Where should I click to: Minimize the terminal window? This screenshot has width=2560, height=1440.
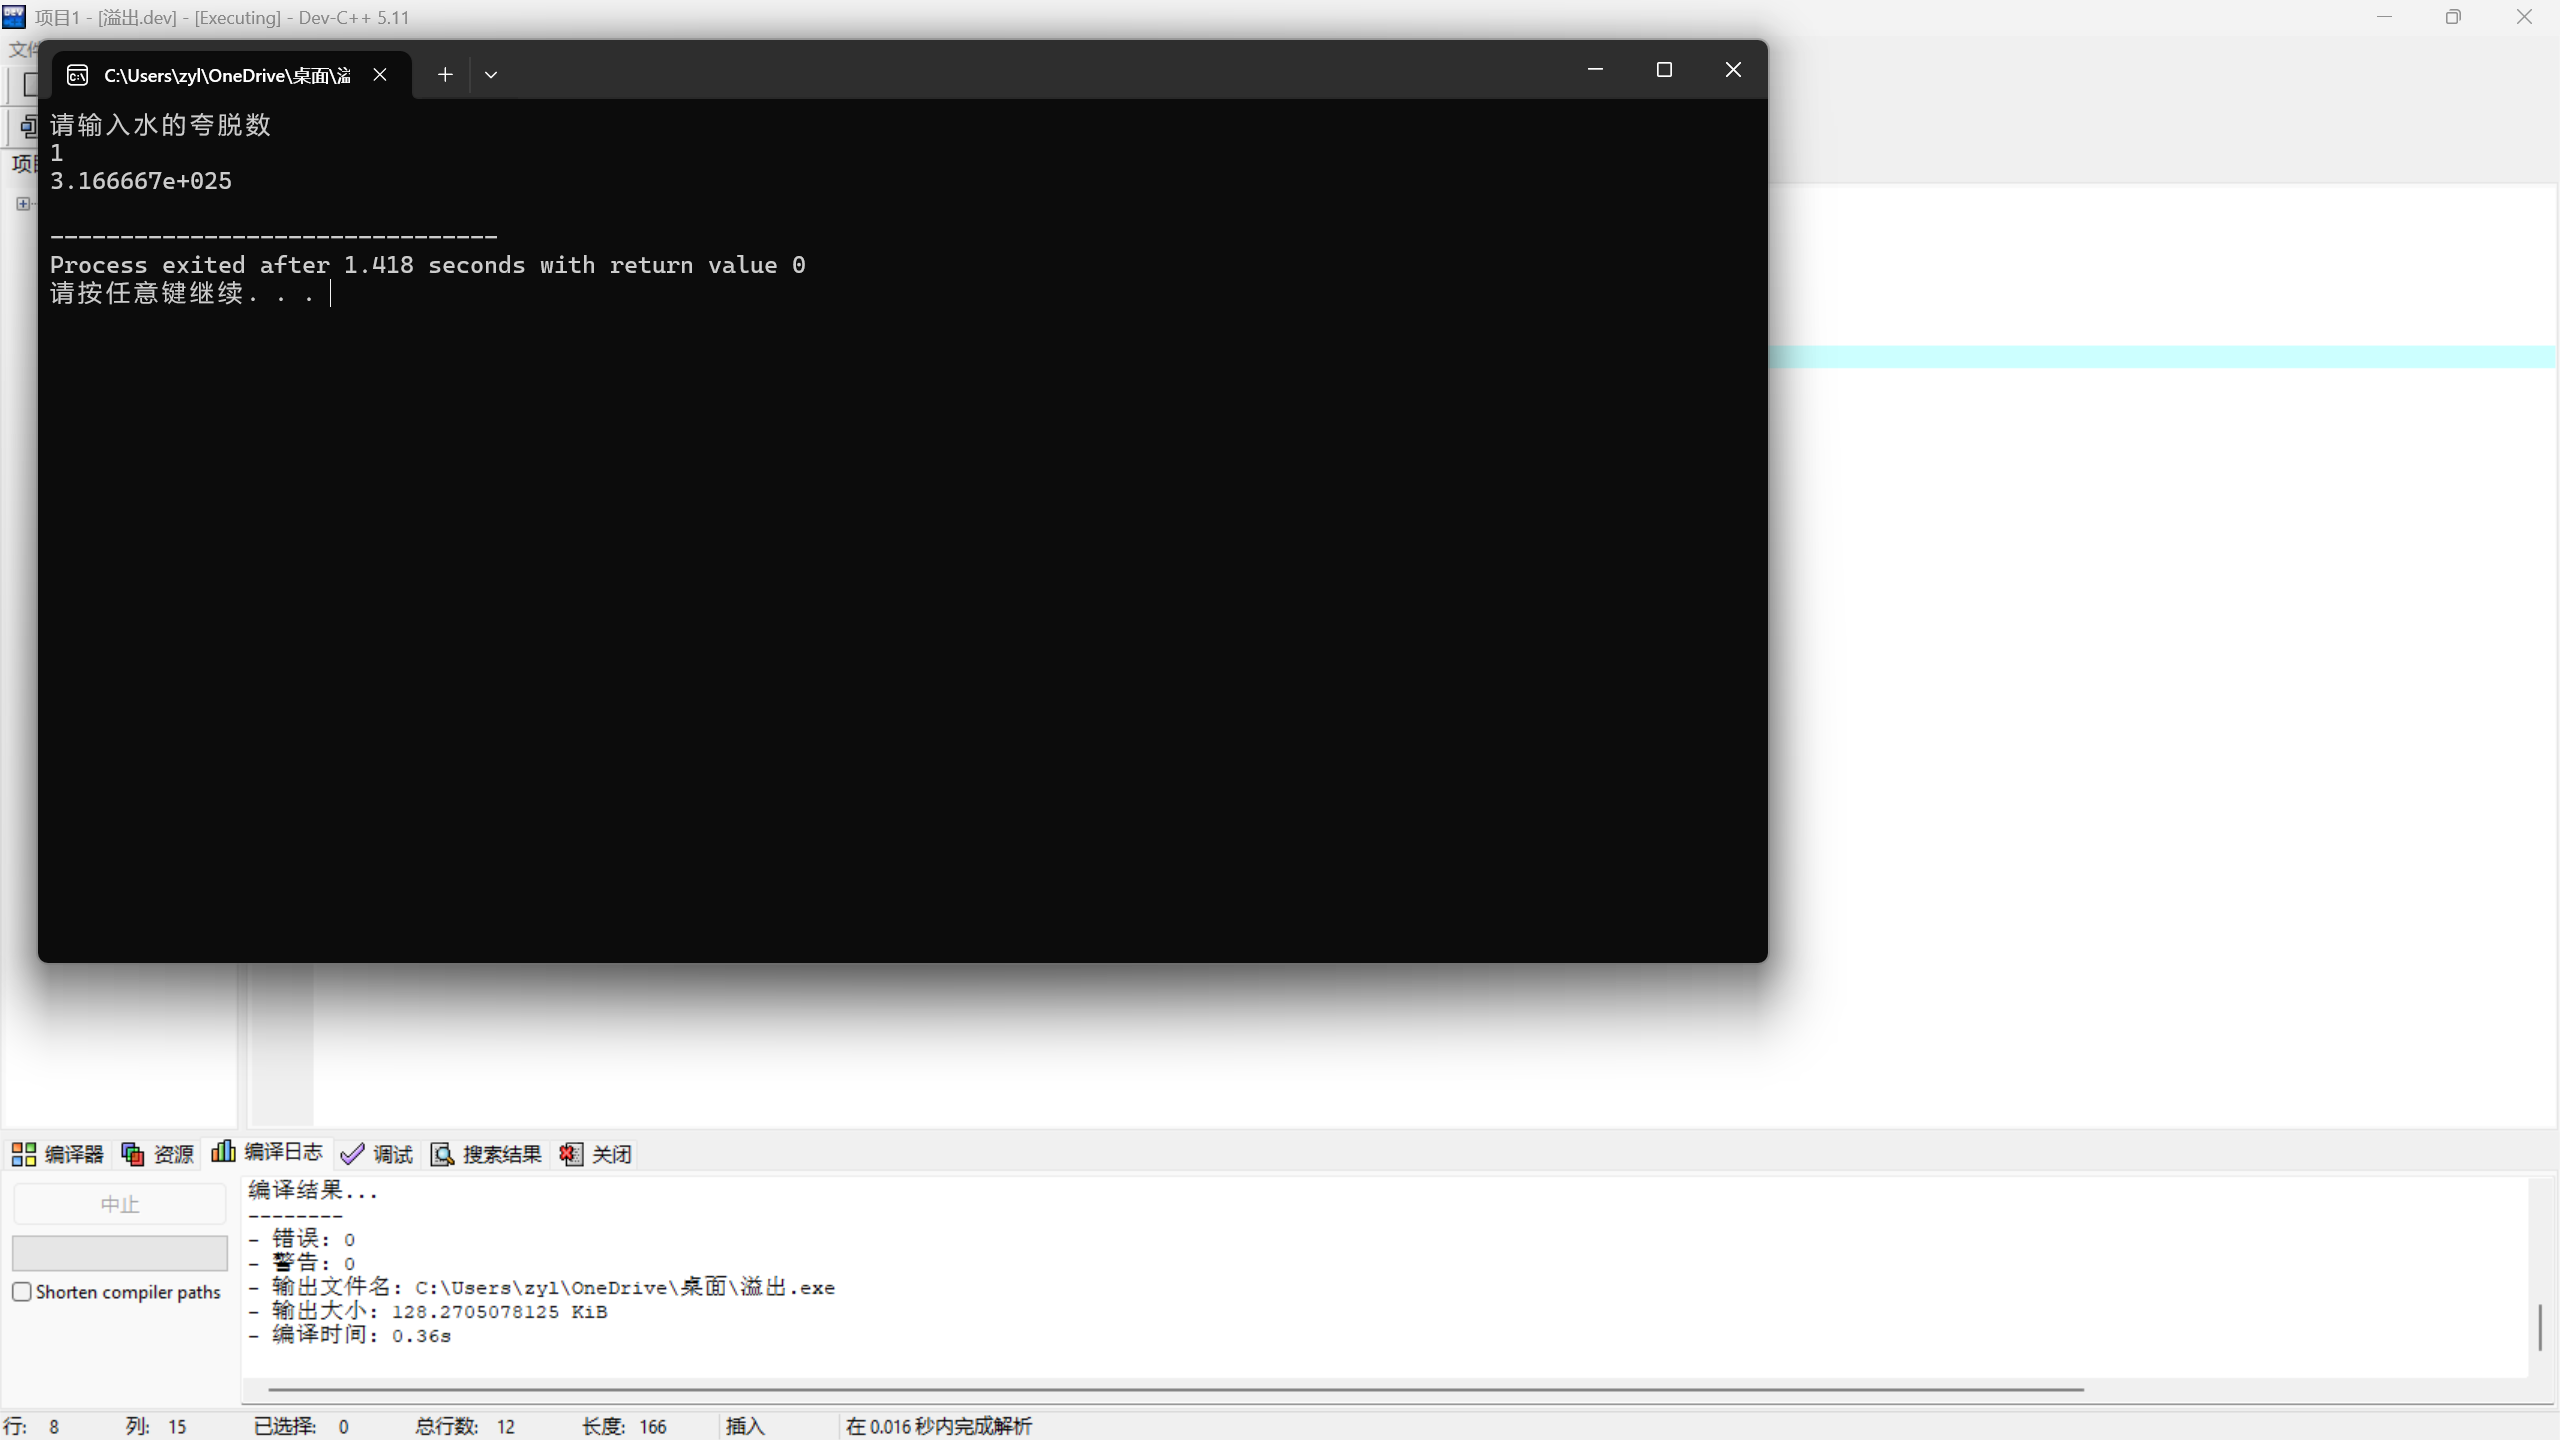point(1595,70)
